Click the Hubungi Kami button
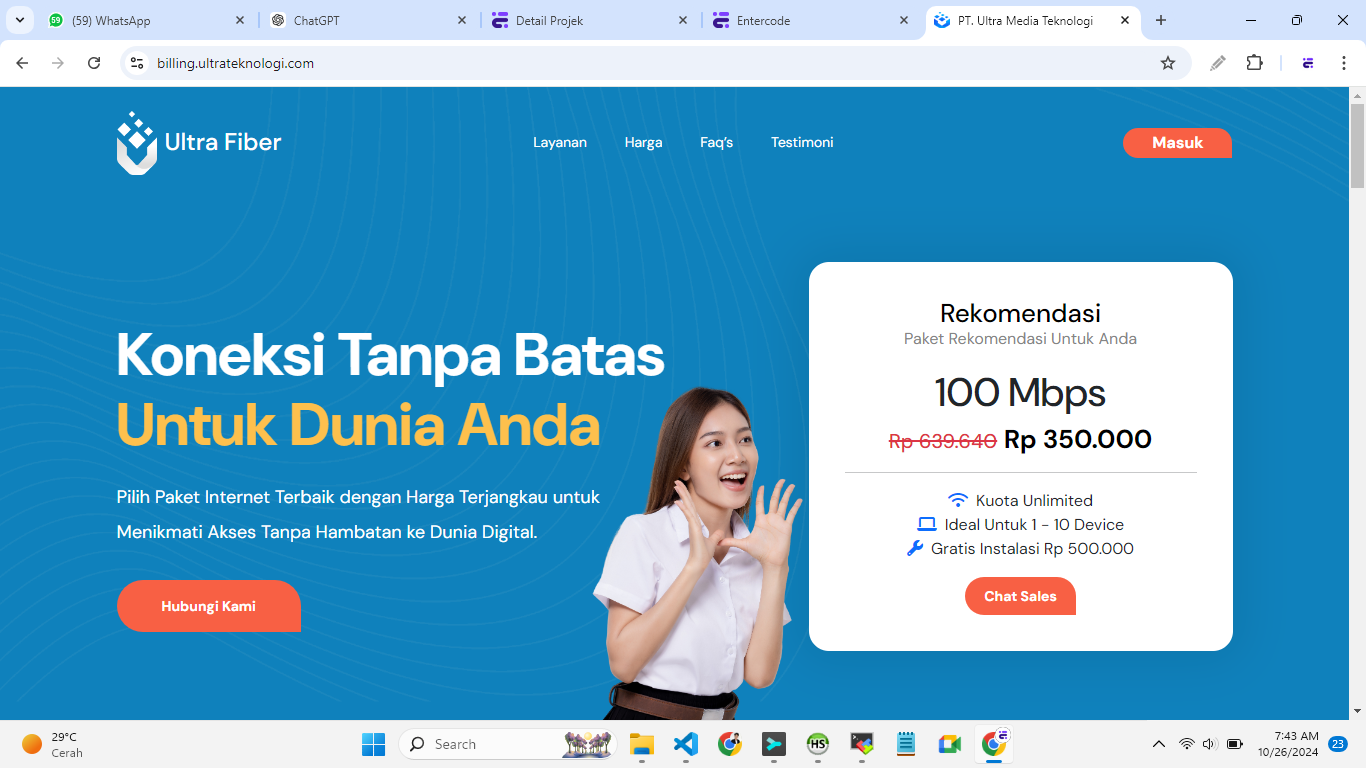 (x=209, y=606)
